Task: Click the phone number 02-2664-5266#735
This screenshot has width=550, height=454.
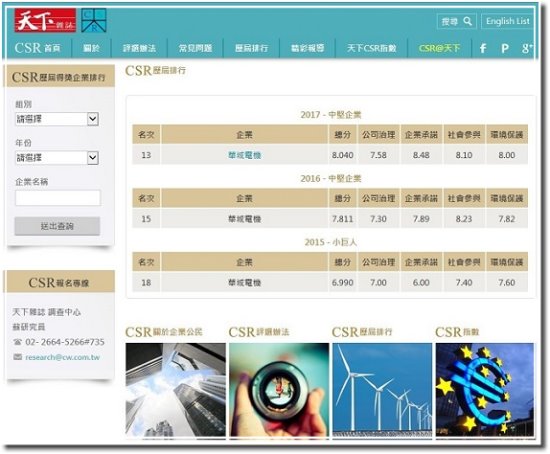Action: click(65, 342)
